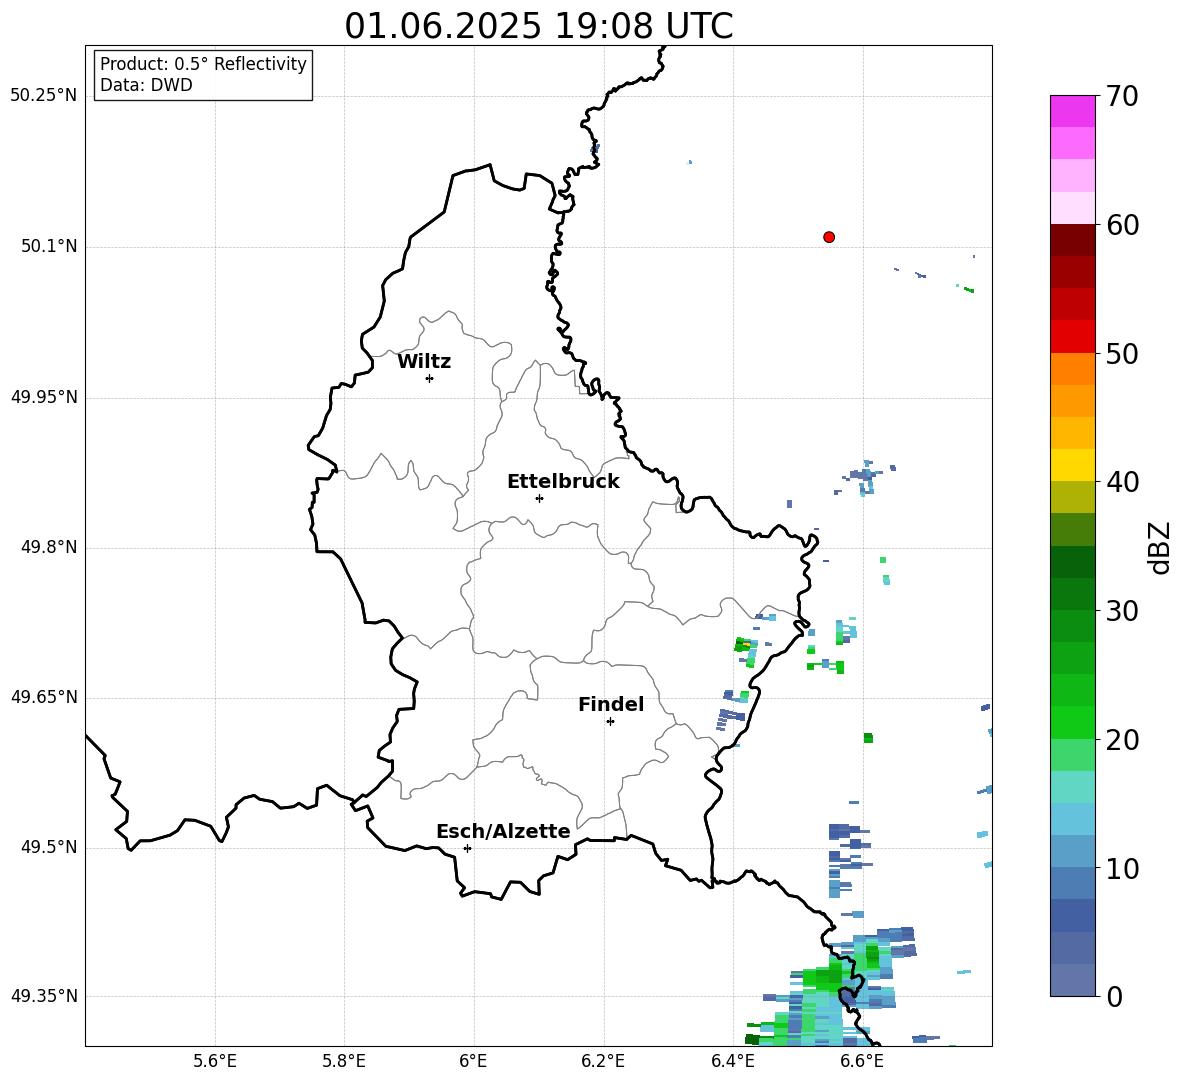1184x1081 pixels.
Task: Click the 49.35°N latitude label
Action: pyautogui.click(x=44, y=997)
